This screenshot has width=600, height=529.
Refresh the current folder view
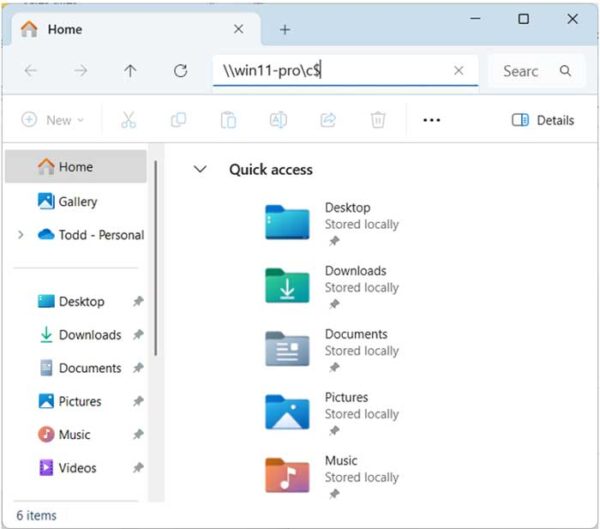pos(180,70)
